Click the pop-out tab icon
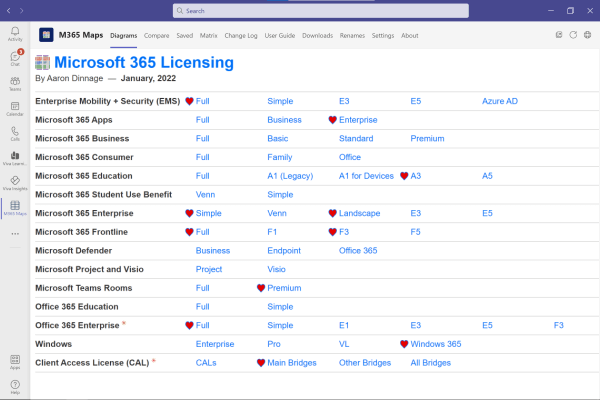This screenshot has width=600, height=400. 559,35
